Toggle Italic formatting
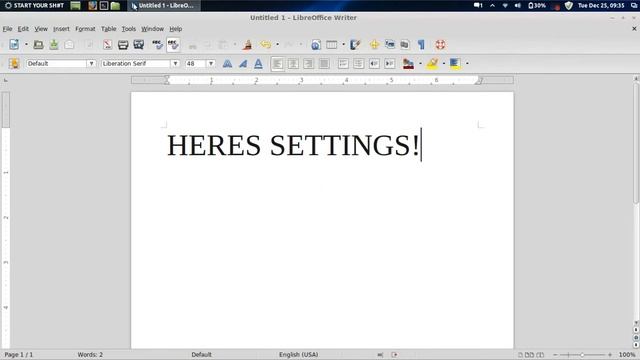Viewport: 640px width, 360px height. tap(243, 64)
